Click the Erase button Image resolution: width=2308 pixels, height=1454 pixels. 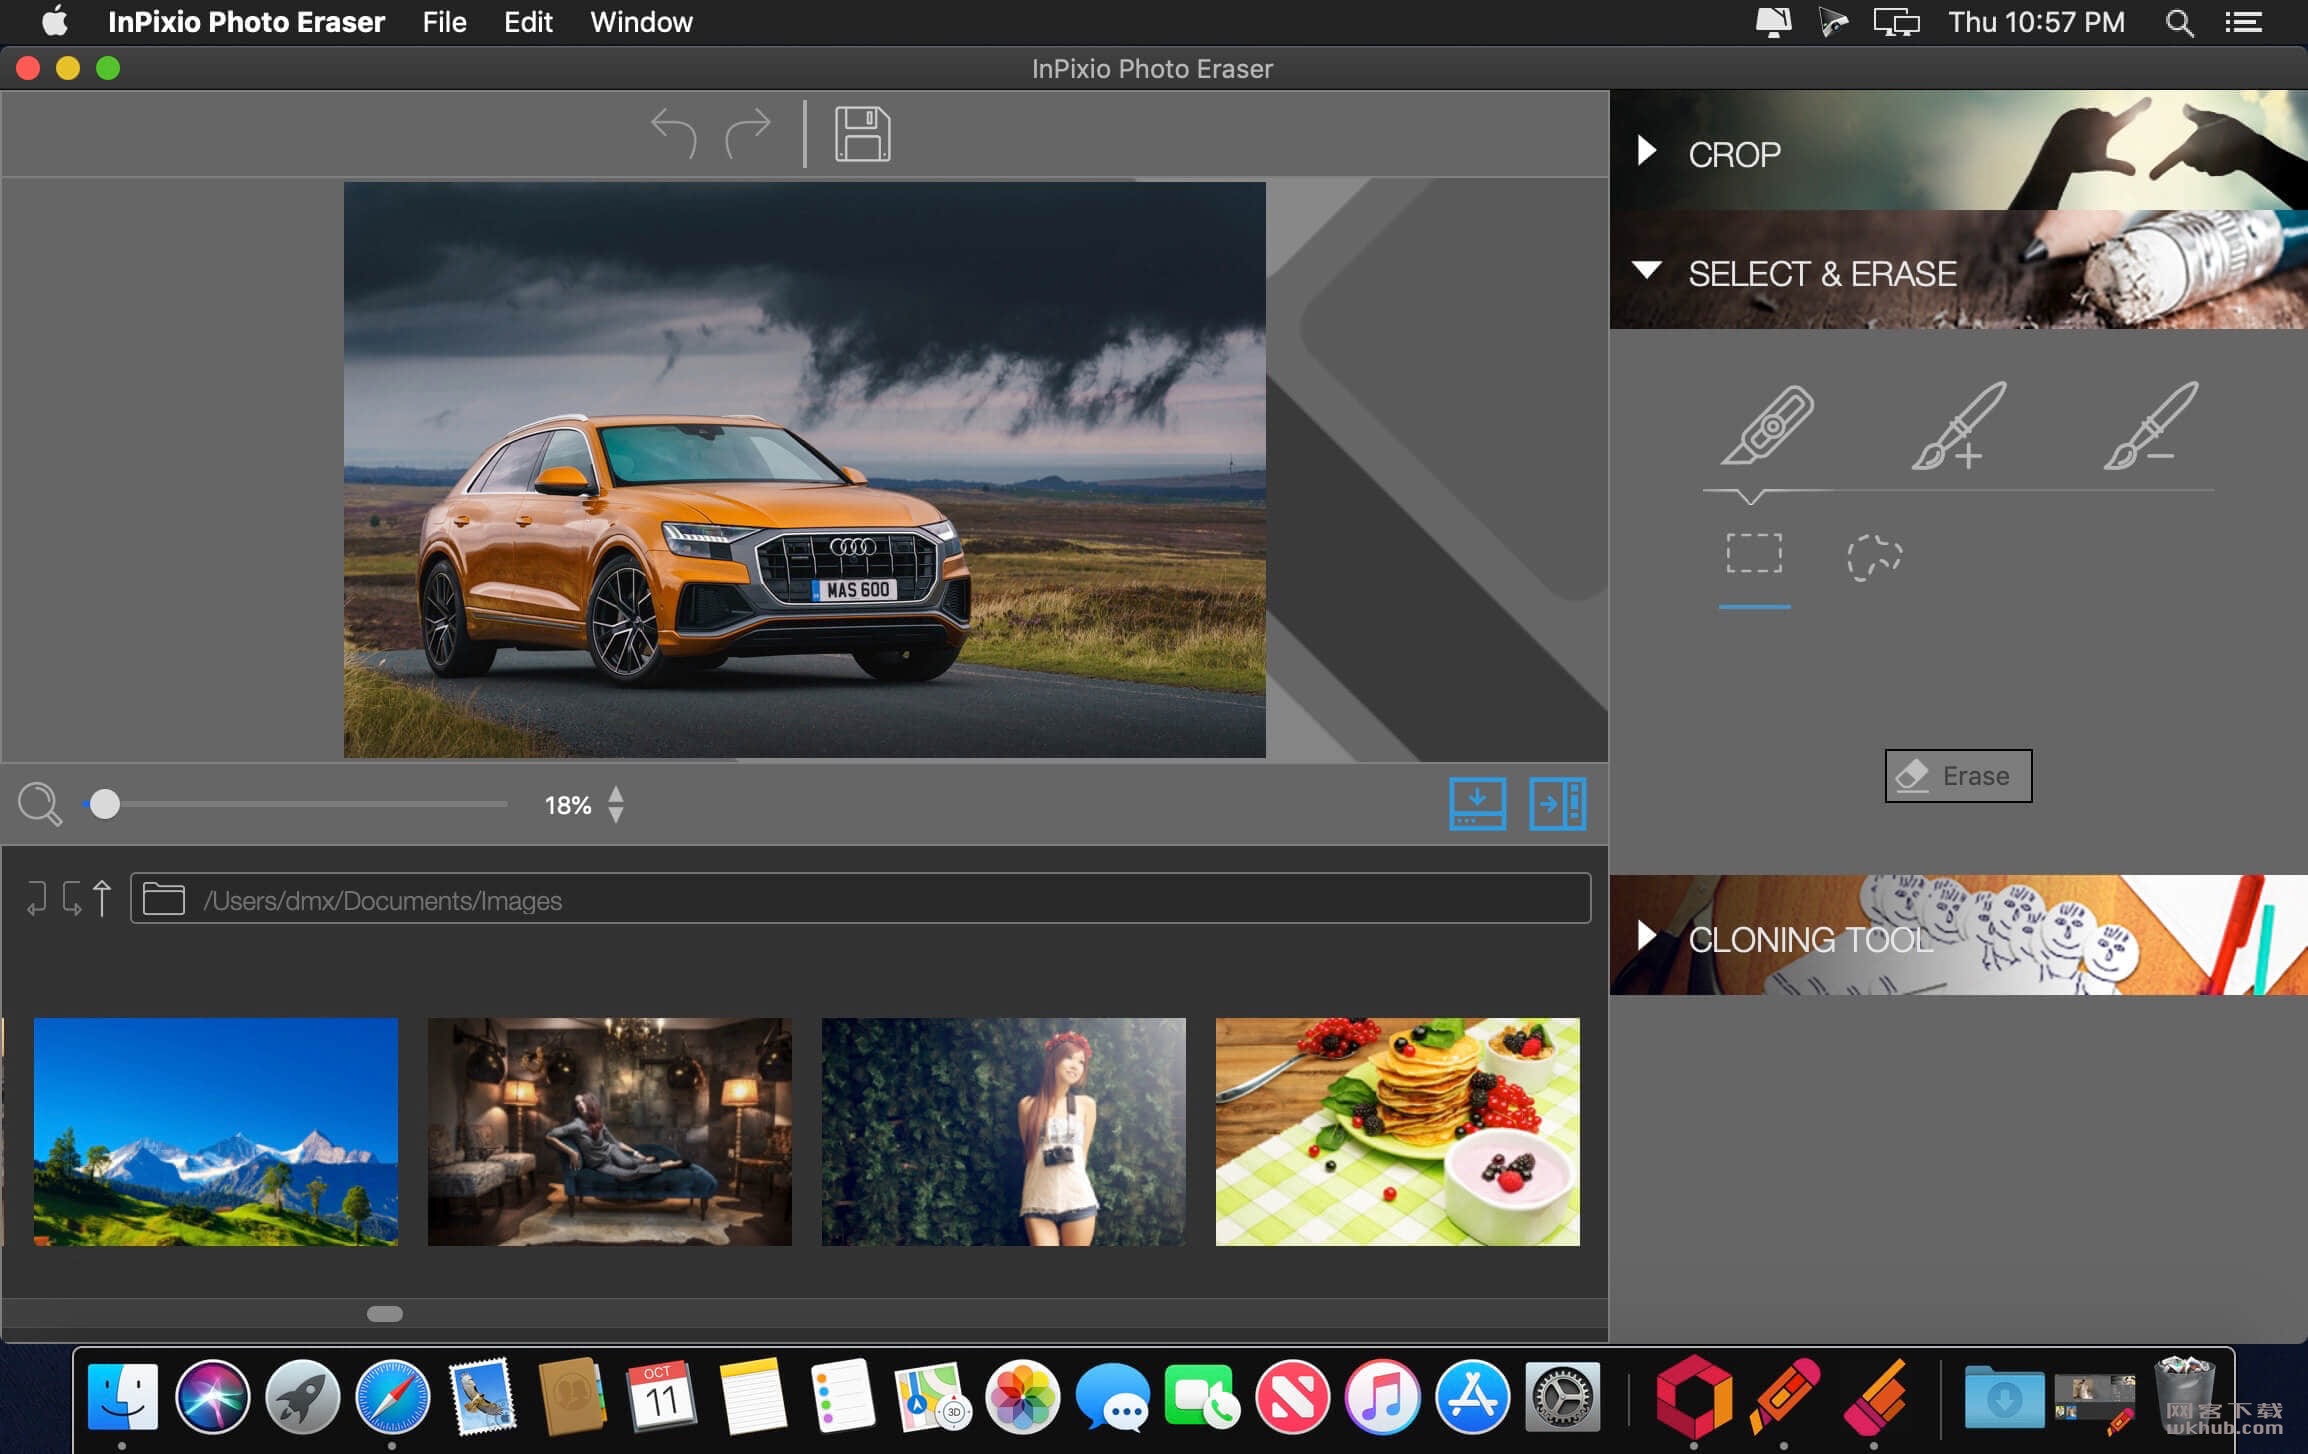coord(1958,776)
